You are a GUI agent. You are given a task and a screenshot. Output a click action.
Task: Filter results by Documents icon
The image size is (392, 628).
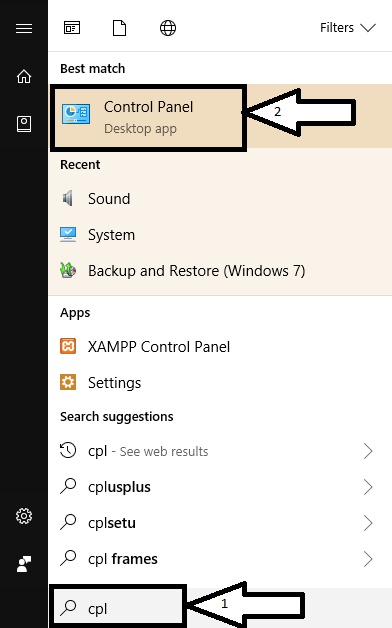(x=119, y=28)
